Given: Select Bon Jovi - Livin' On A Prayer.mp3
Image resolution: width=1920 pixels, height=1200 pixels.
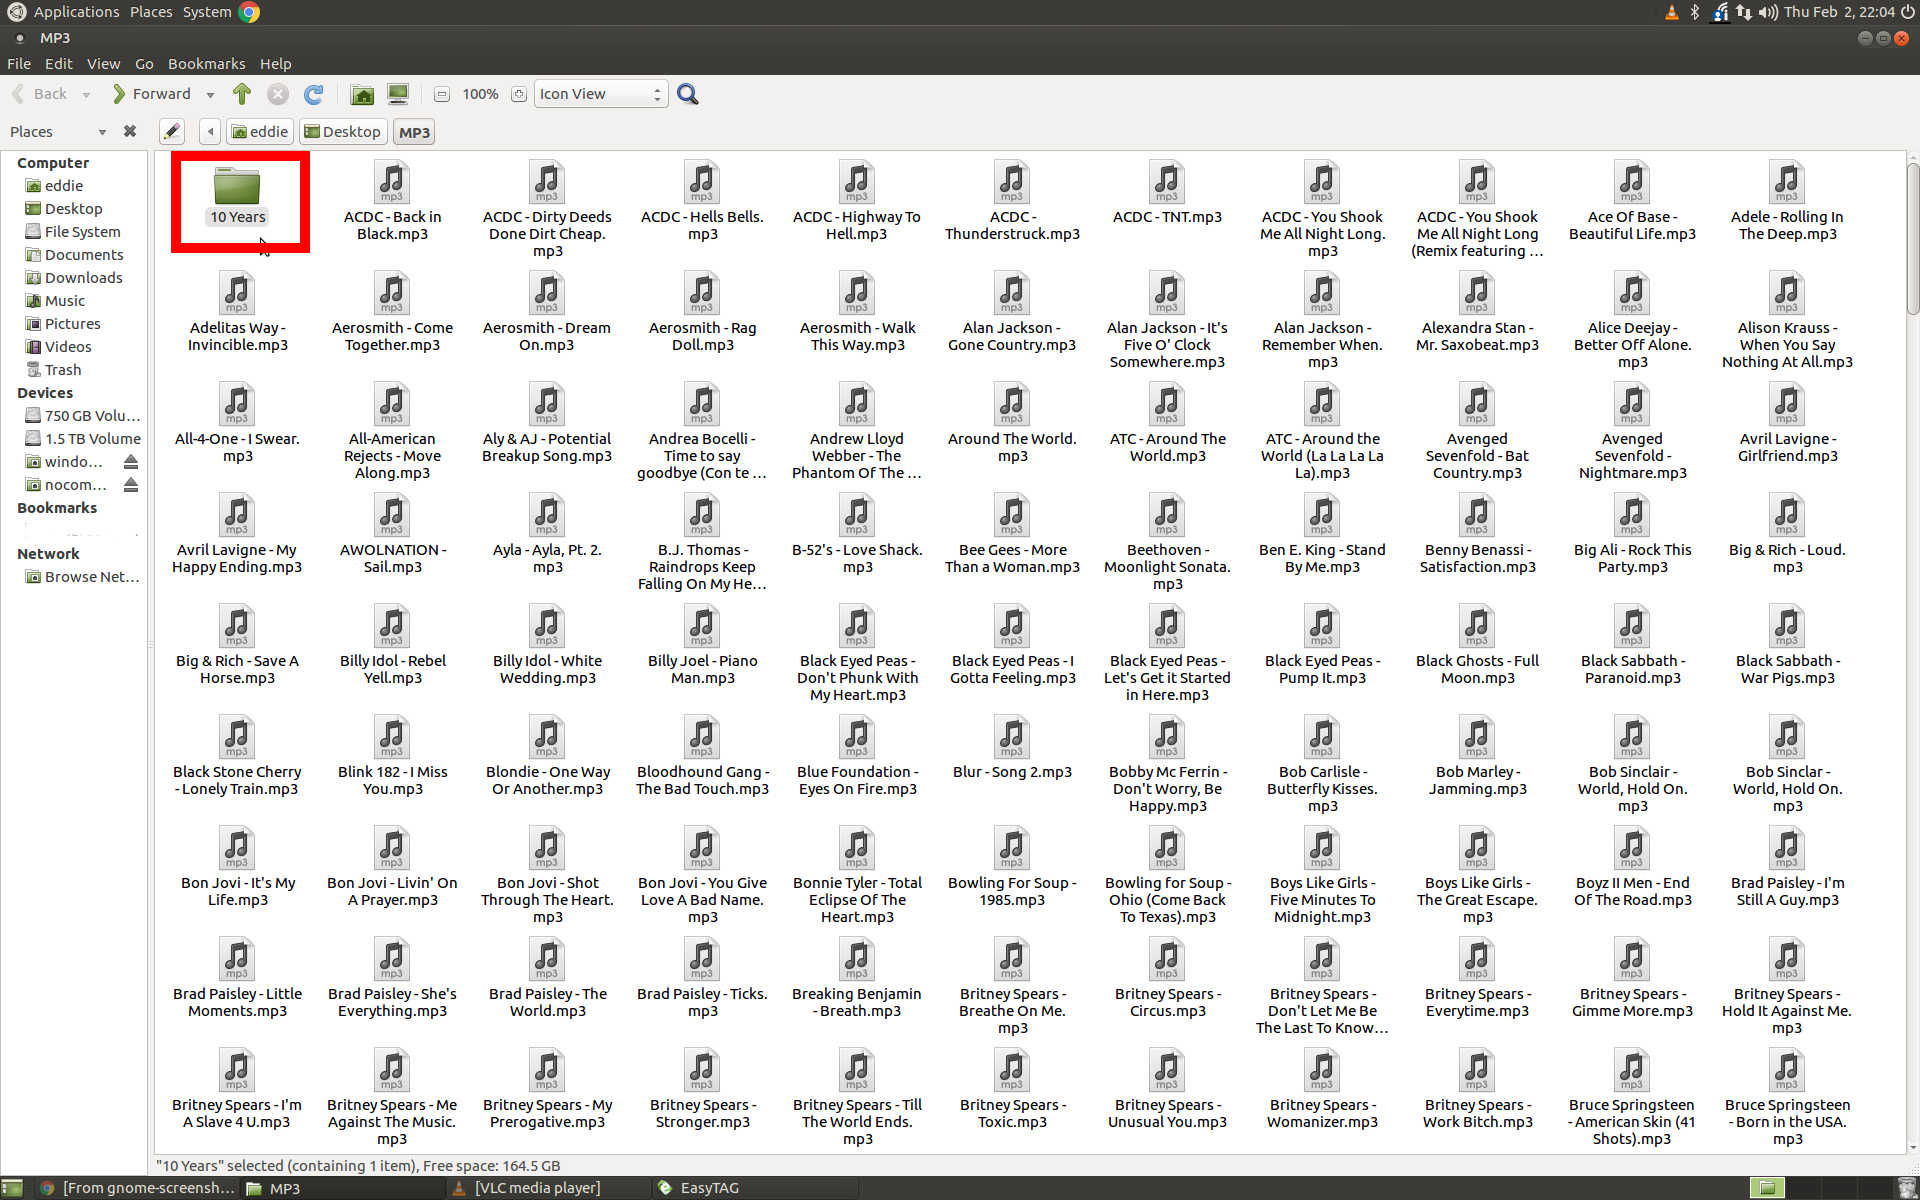Looking at the screenshot, I should point(392,868).
